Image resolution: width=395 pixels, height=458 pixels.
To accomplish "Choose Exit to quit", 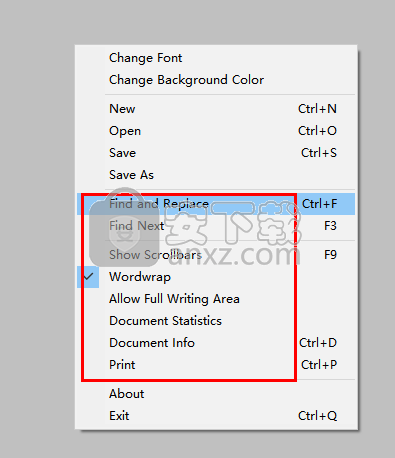I will coord(216,416).
